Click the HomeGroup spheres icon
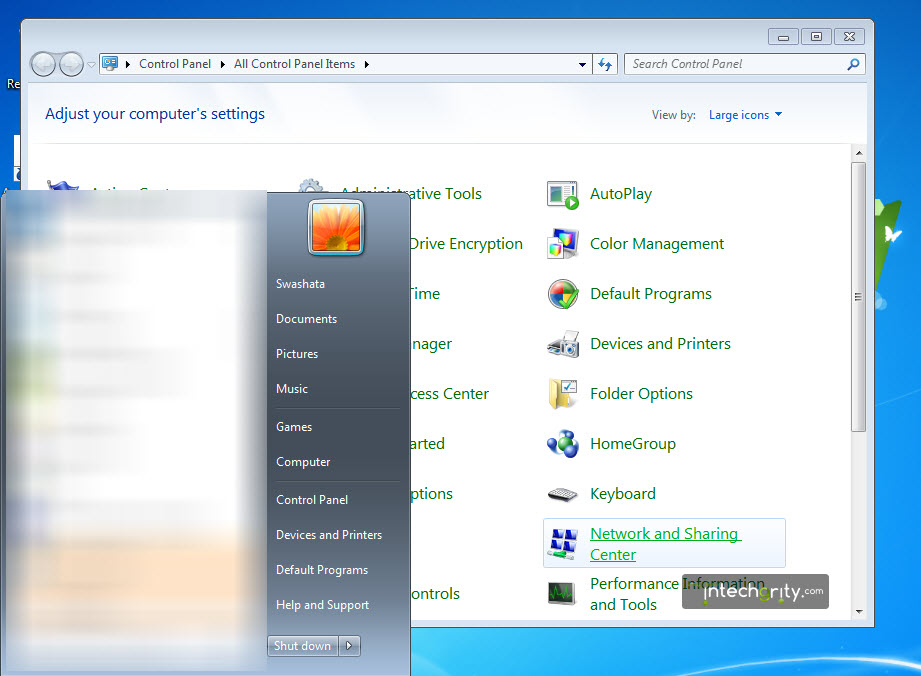 [563, 444]
